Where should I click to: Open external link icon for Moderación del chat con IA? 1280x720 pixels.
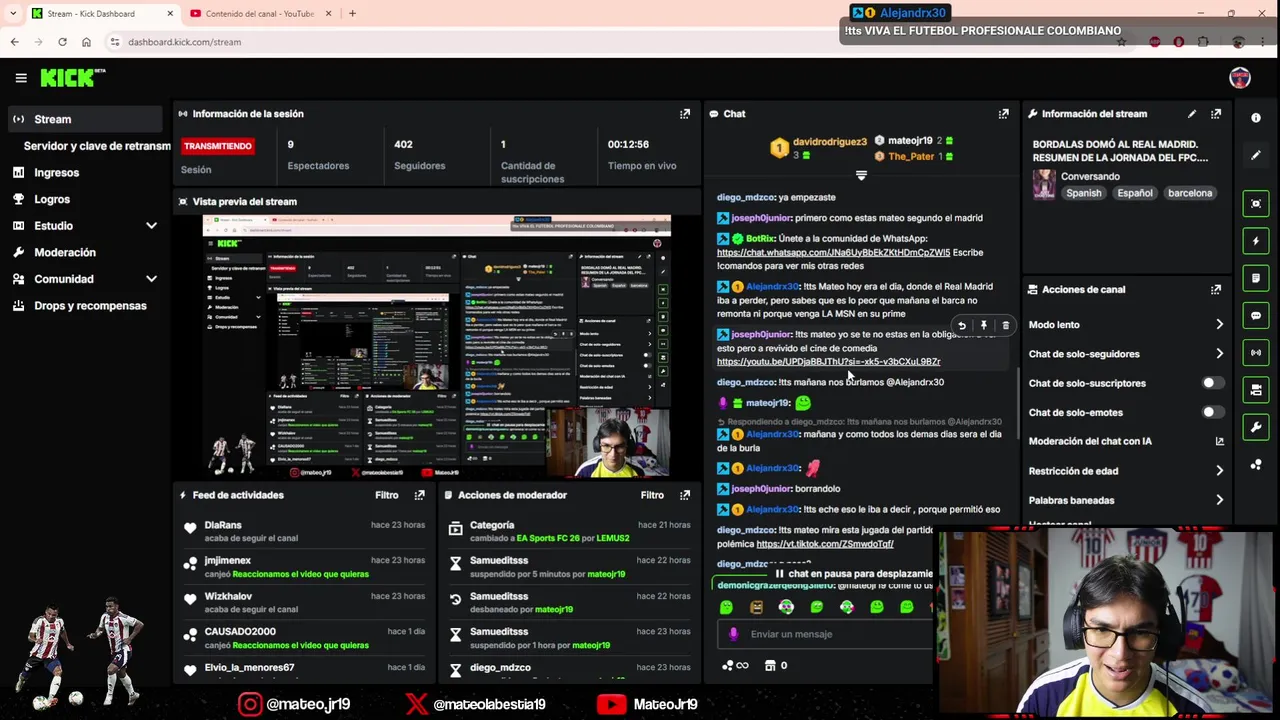pyautogui.click(x=1219, y=441)
